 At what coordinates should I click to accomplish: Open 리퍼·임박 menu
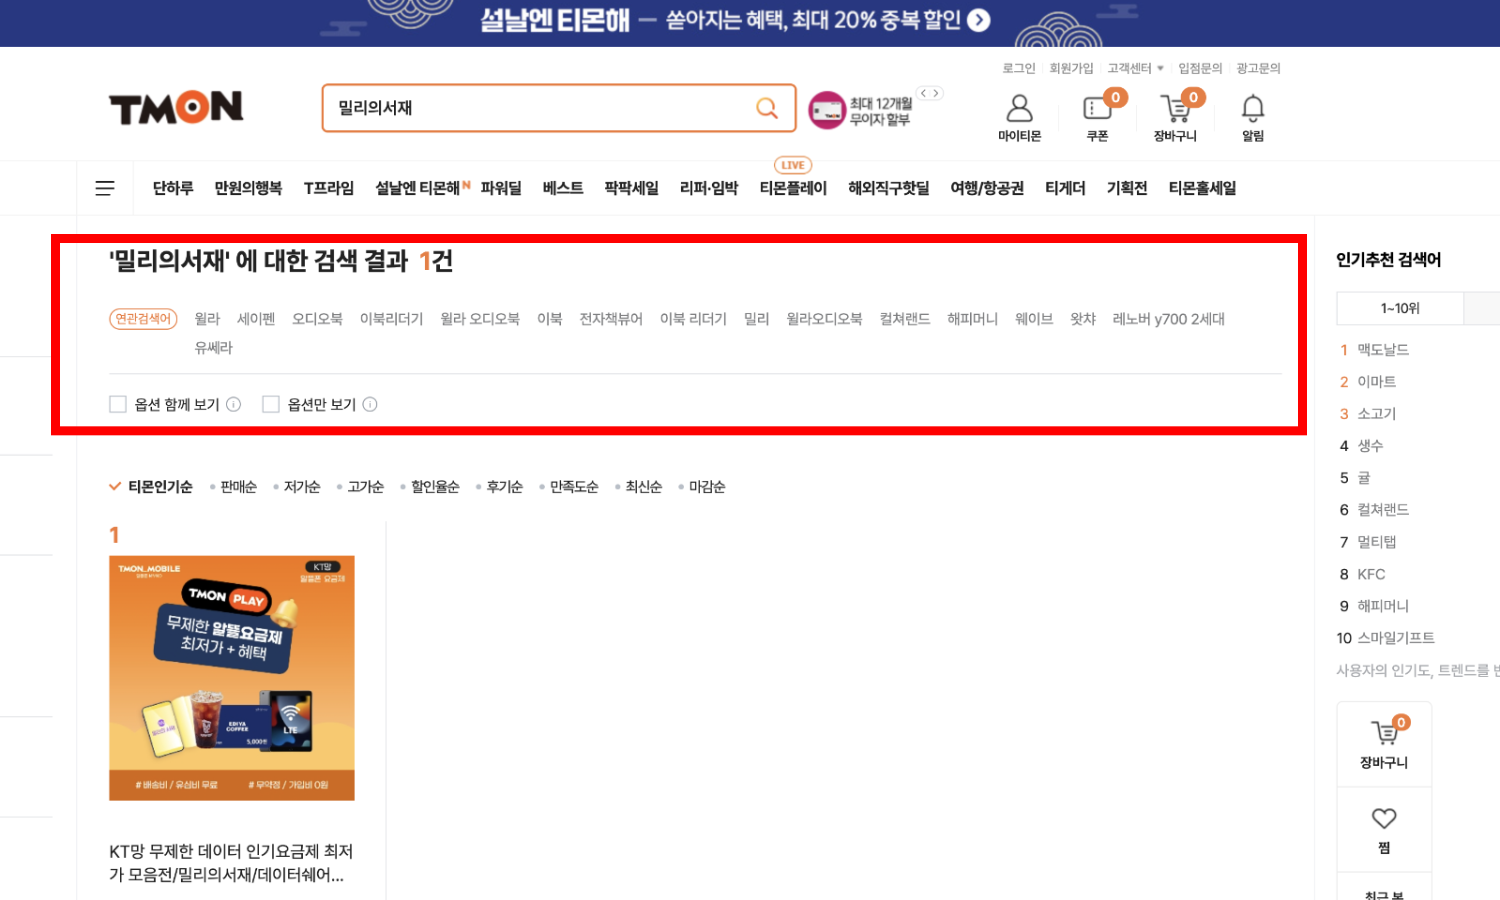(709, 188)
